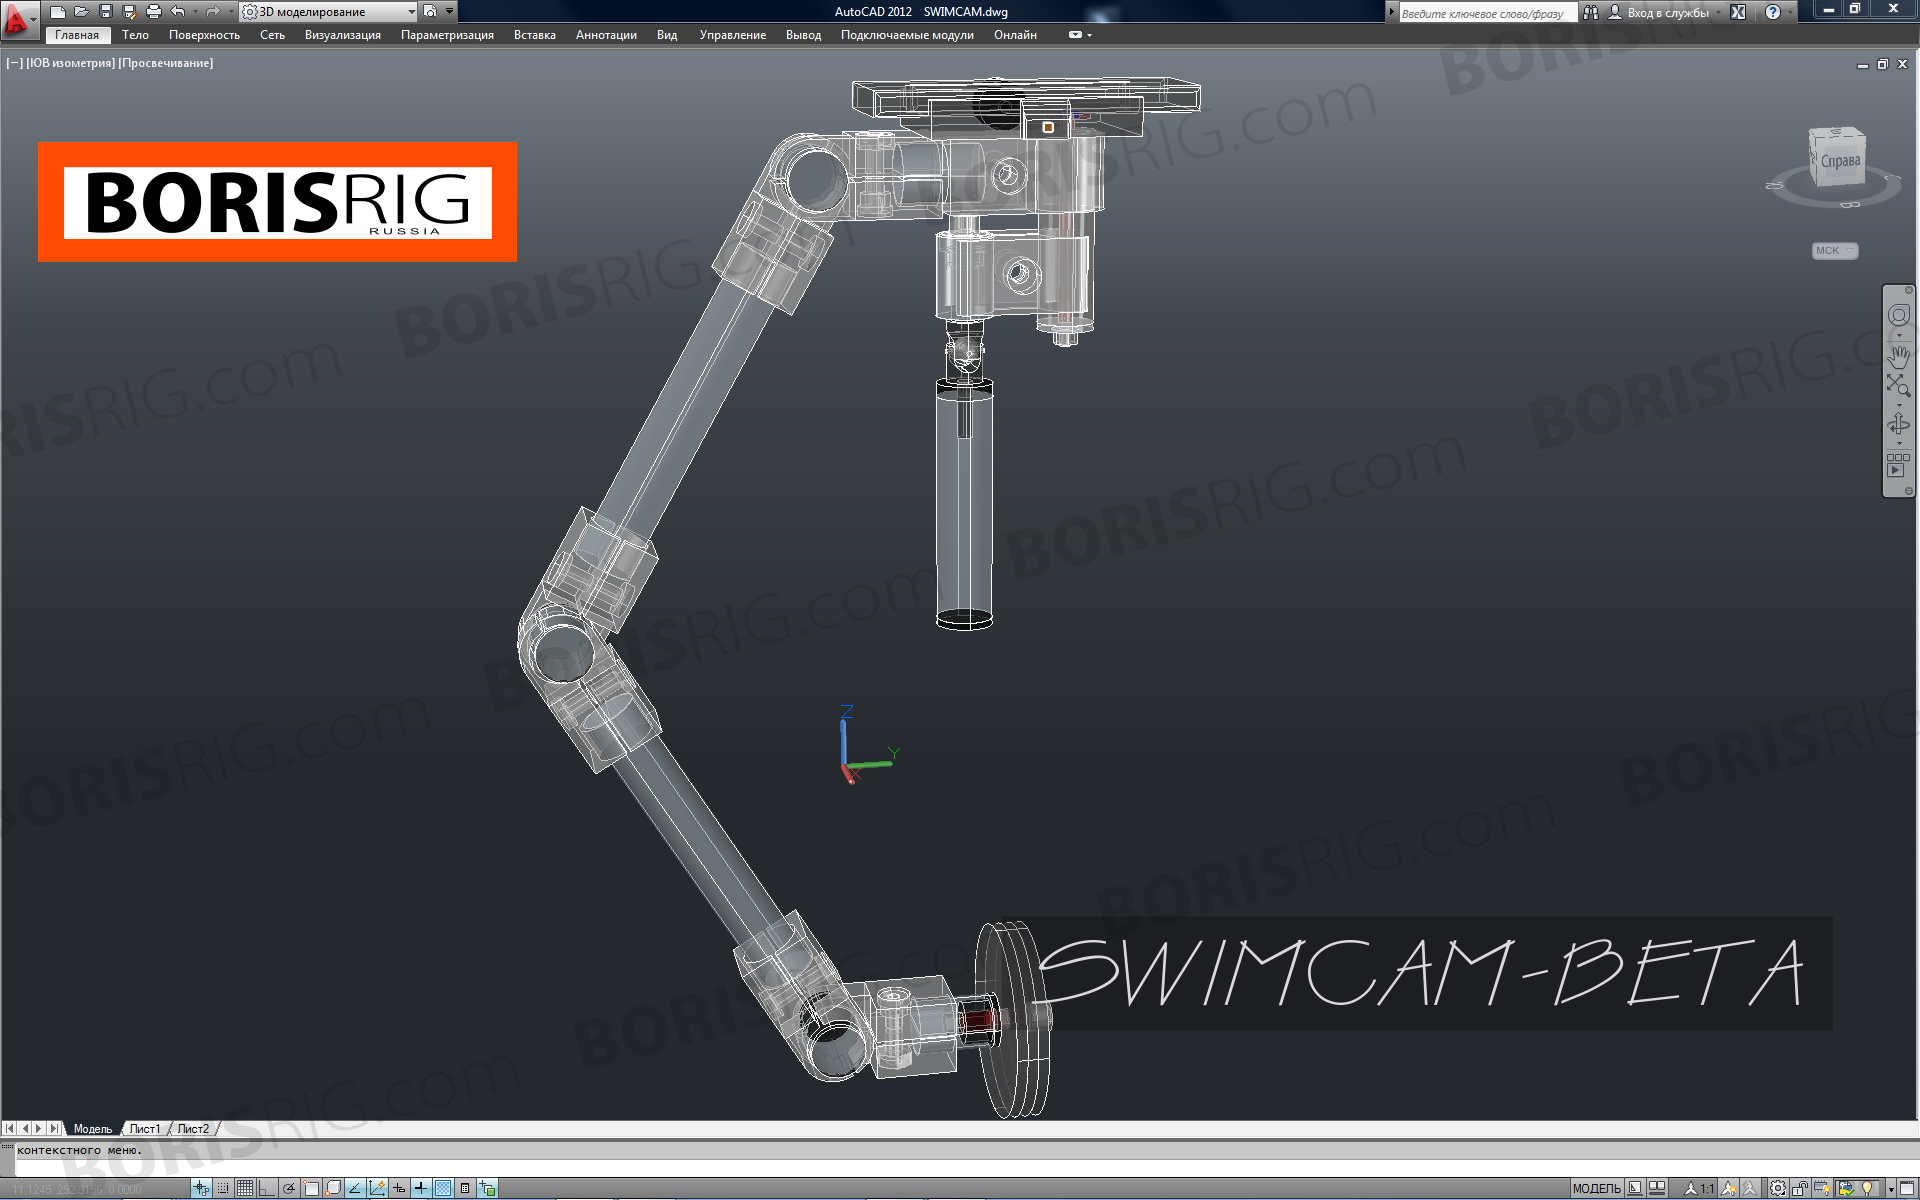The width and height of the screenshot is (1920, 1200).
Task: Open the Аннотации ribbon tab
Action: pyautogui.click(x=606, y=35)
